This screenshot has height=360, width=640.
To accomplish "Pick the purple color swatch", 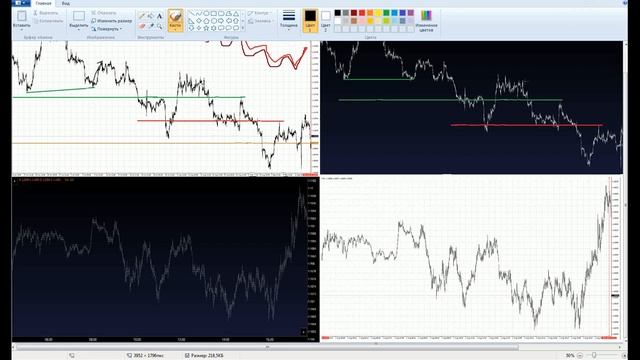I will tap(411, 13).
